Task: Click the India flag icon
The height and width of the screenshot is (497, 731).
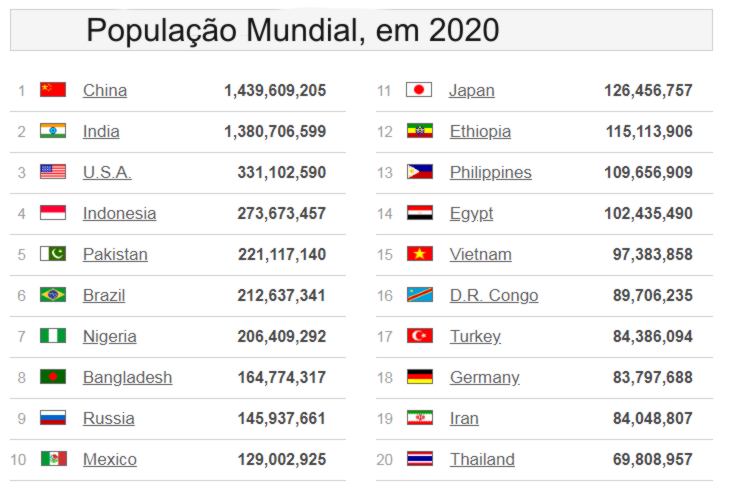Action: click(53, 131)
